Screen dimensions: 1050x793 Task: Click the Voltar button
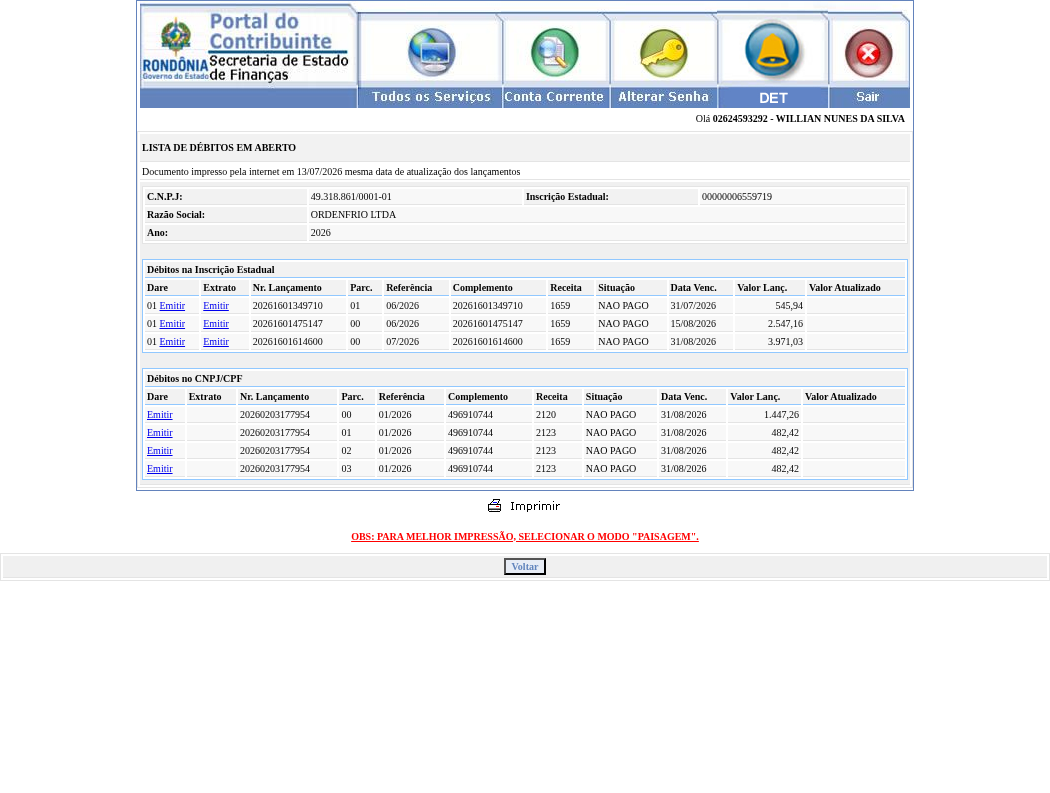pyautogui.click(x=525, y=567)
